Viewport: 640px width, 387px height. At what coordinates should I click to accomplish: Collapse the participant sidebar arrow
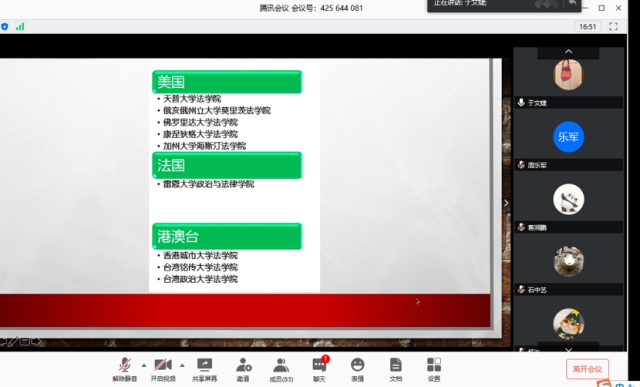(506, 203)
